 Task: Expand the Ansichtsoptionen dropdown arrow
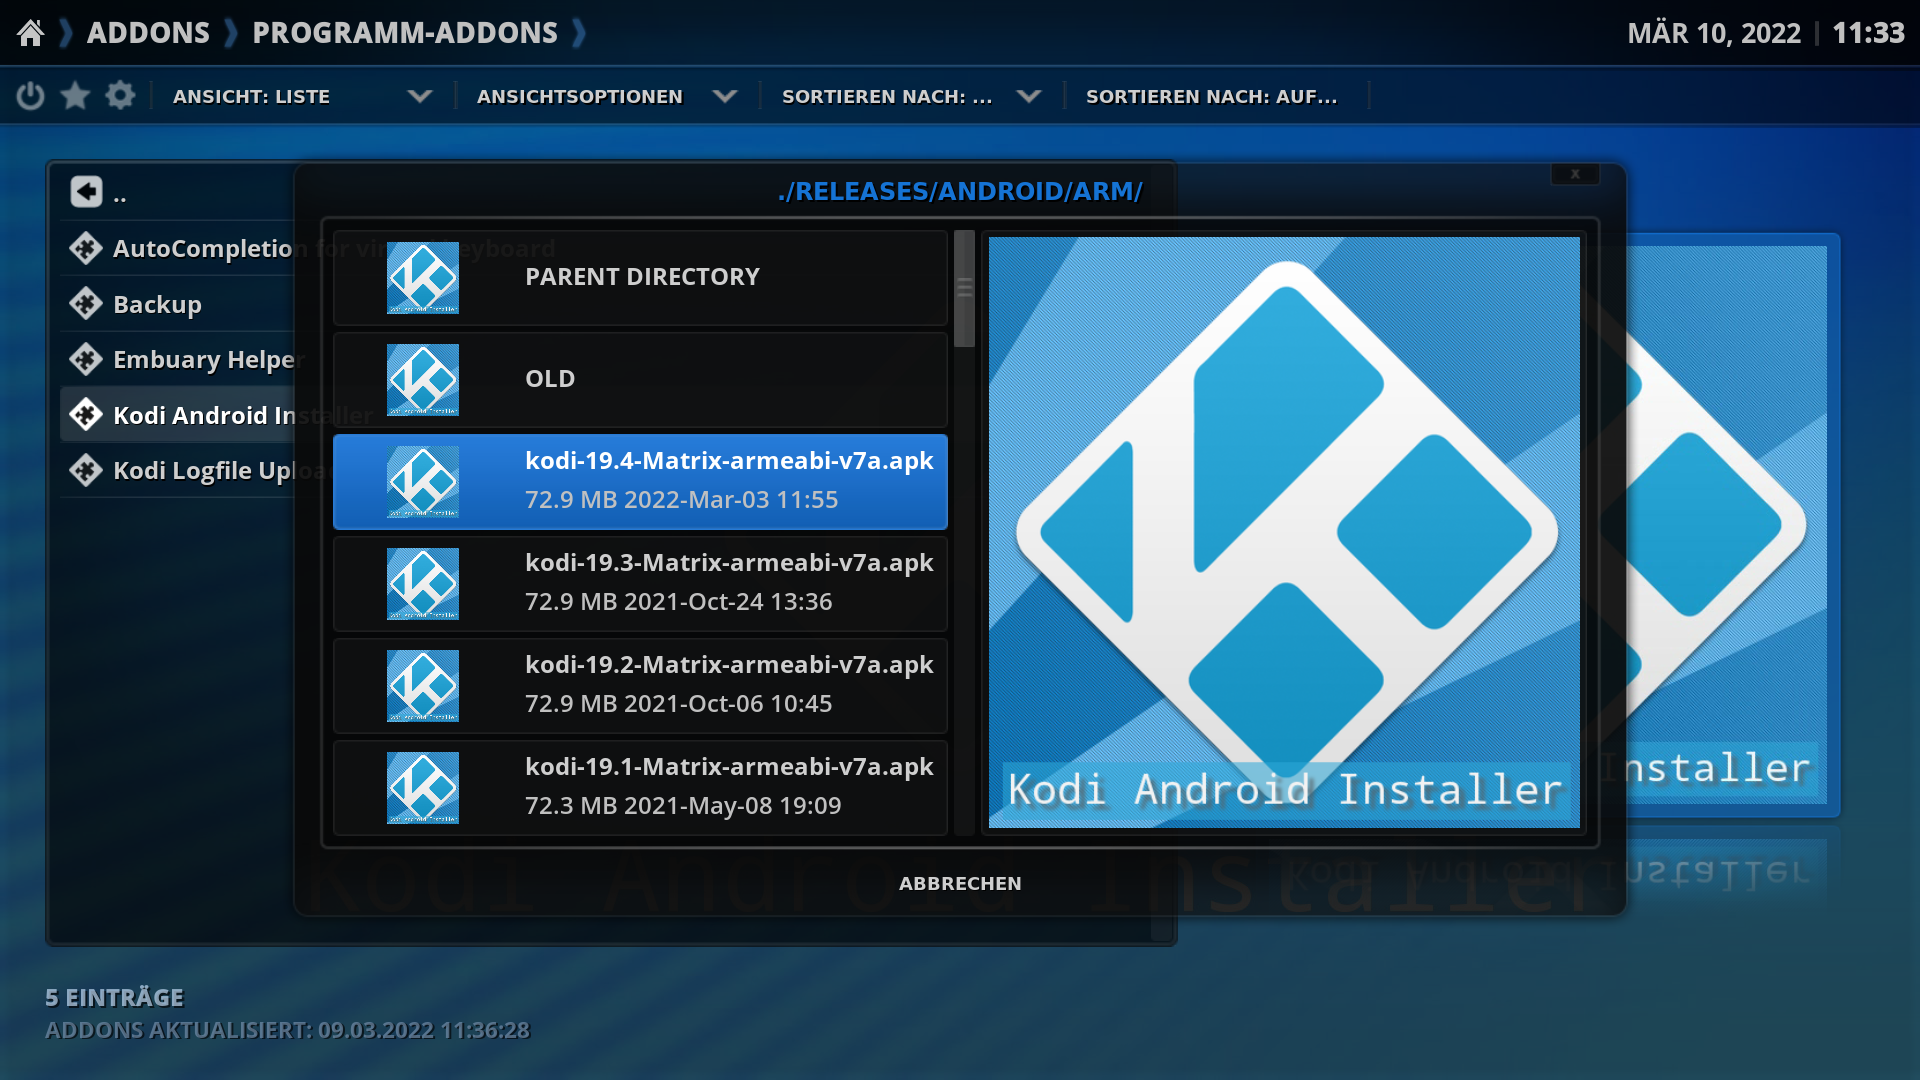[725, 96]
